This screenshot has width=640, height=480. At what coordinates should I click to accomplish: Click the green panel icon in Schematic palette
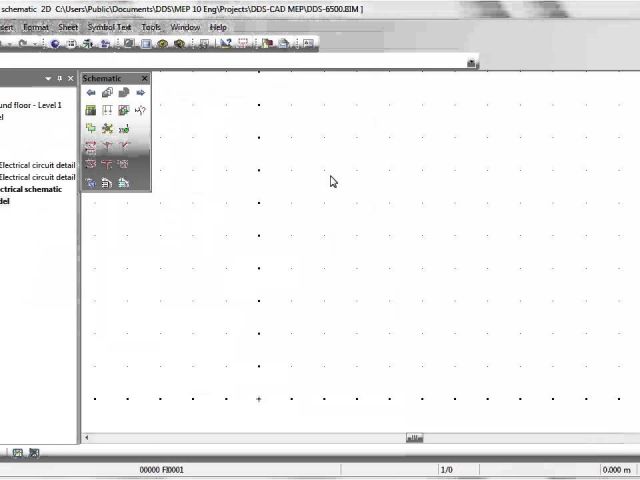click(x=91, y=111)
